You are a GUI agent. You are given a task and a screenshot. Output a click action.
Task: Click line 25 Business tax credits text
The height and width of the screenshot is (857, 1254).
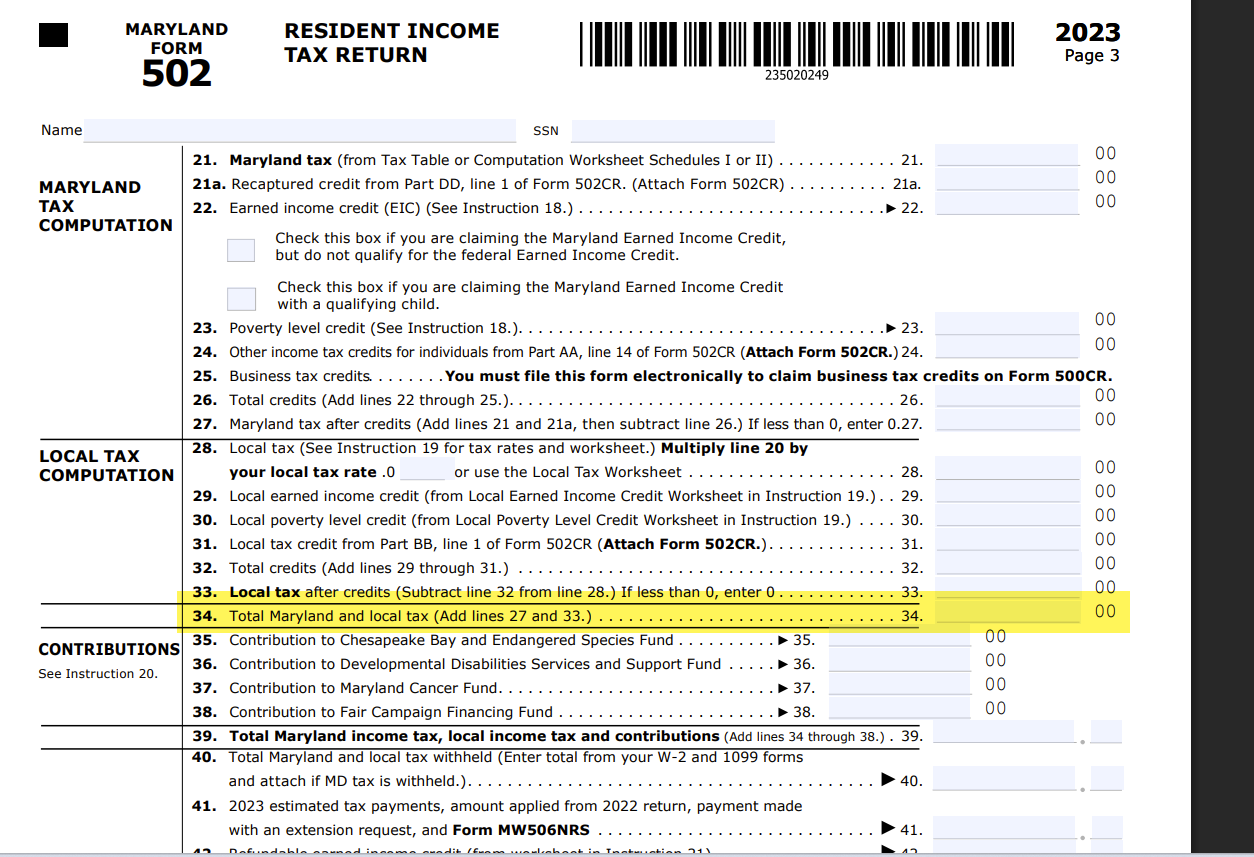point(300,376)
